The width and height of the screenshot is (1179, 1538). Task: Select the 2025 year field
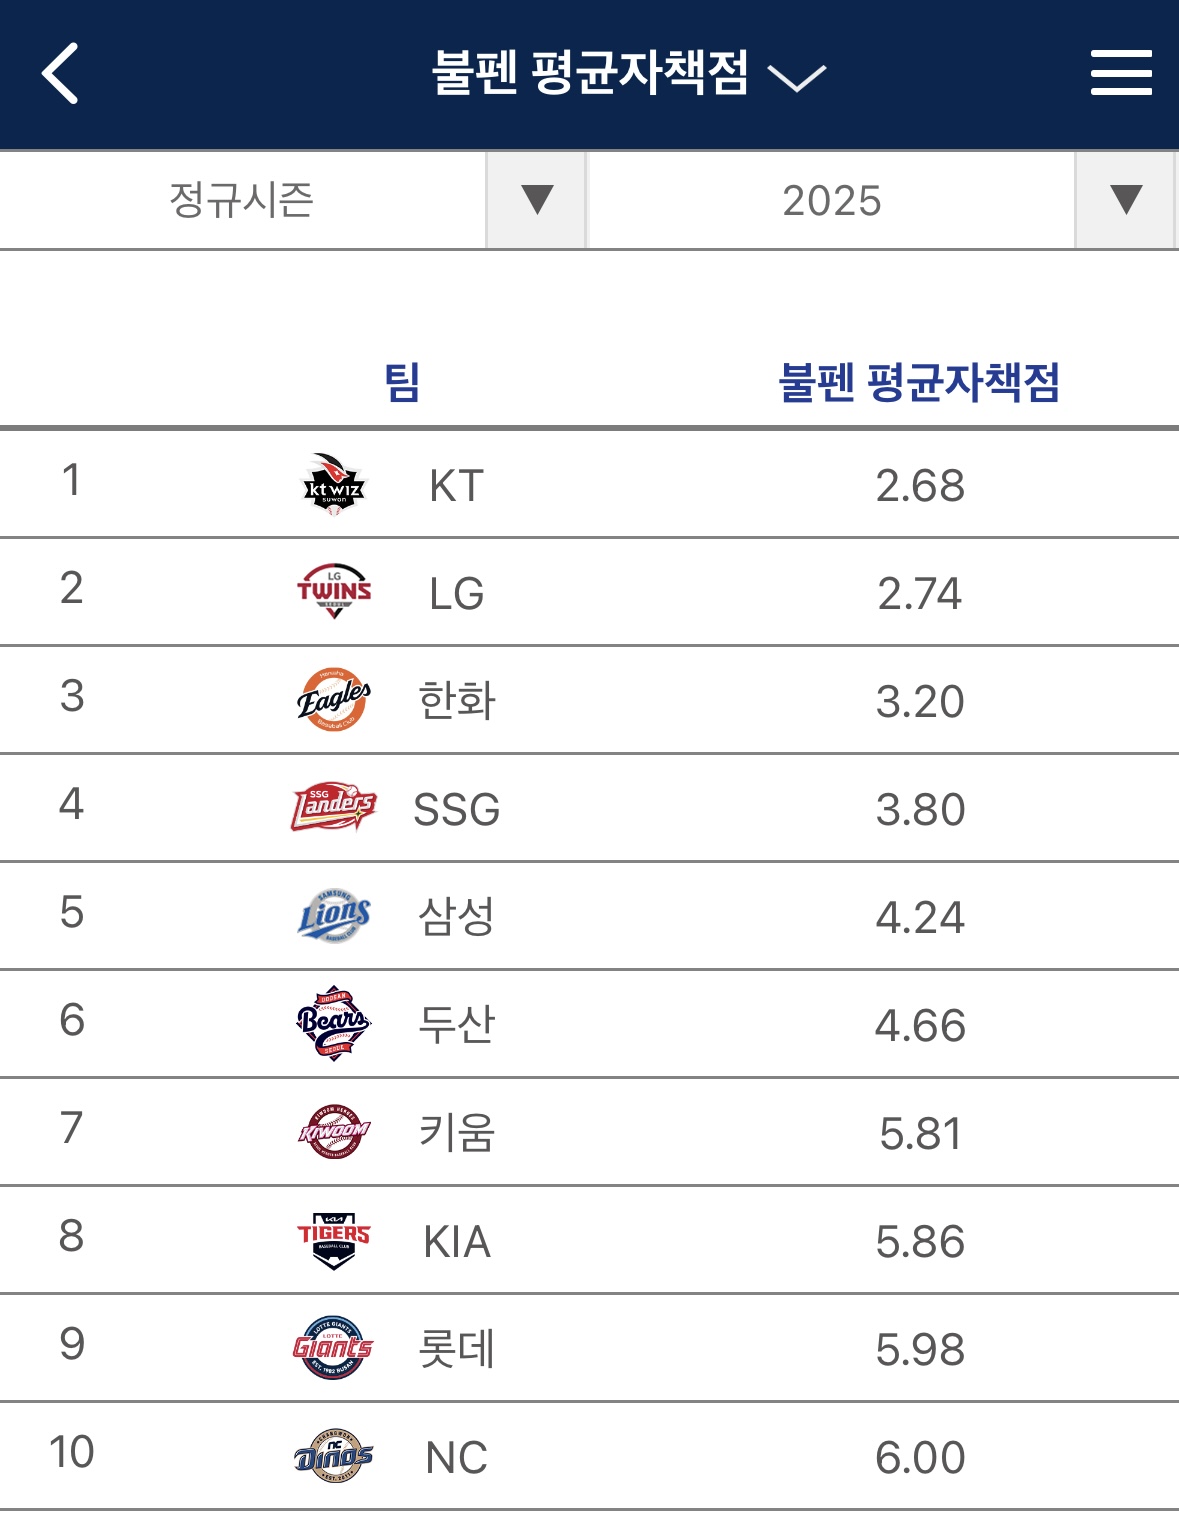tap(832, 200)
